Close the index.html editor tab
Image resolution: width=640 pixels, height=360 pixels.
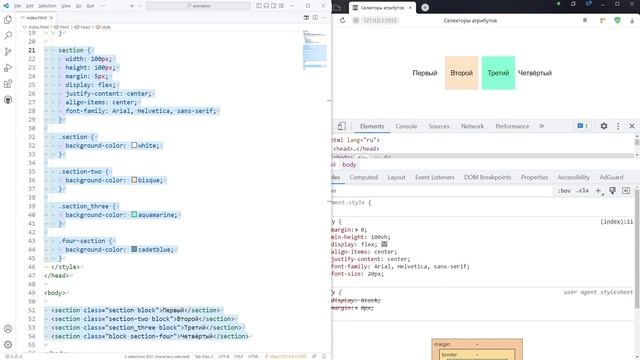51,18
